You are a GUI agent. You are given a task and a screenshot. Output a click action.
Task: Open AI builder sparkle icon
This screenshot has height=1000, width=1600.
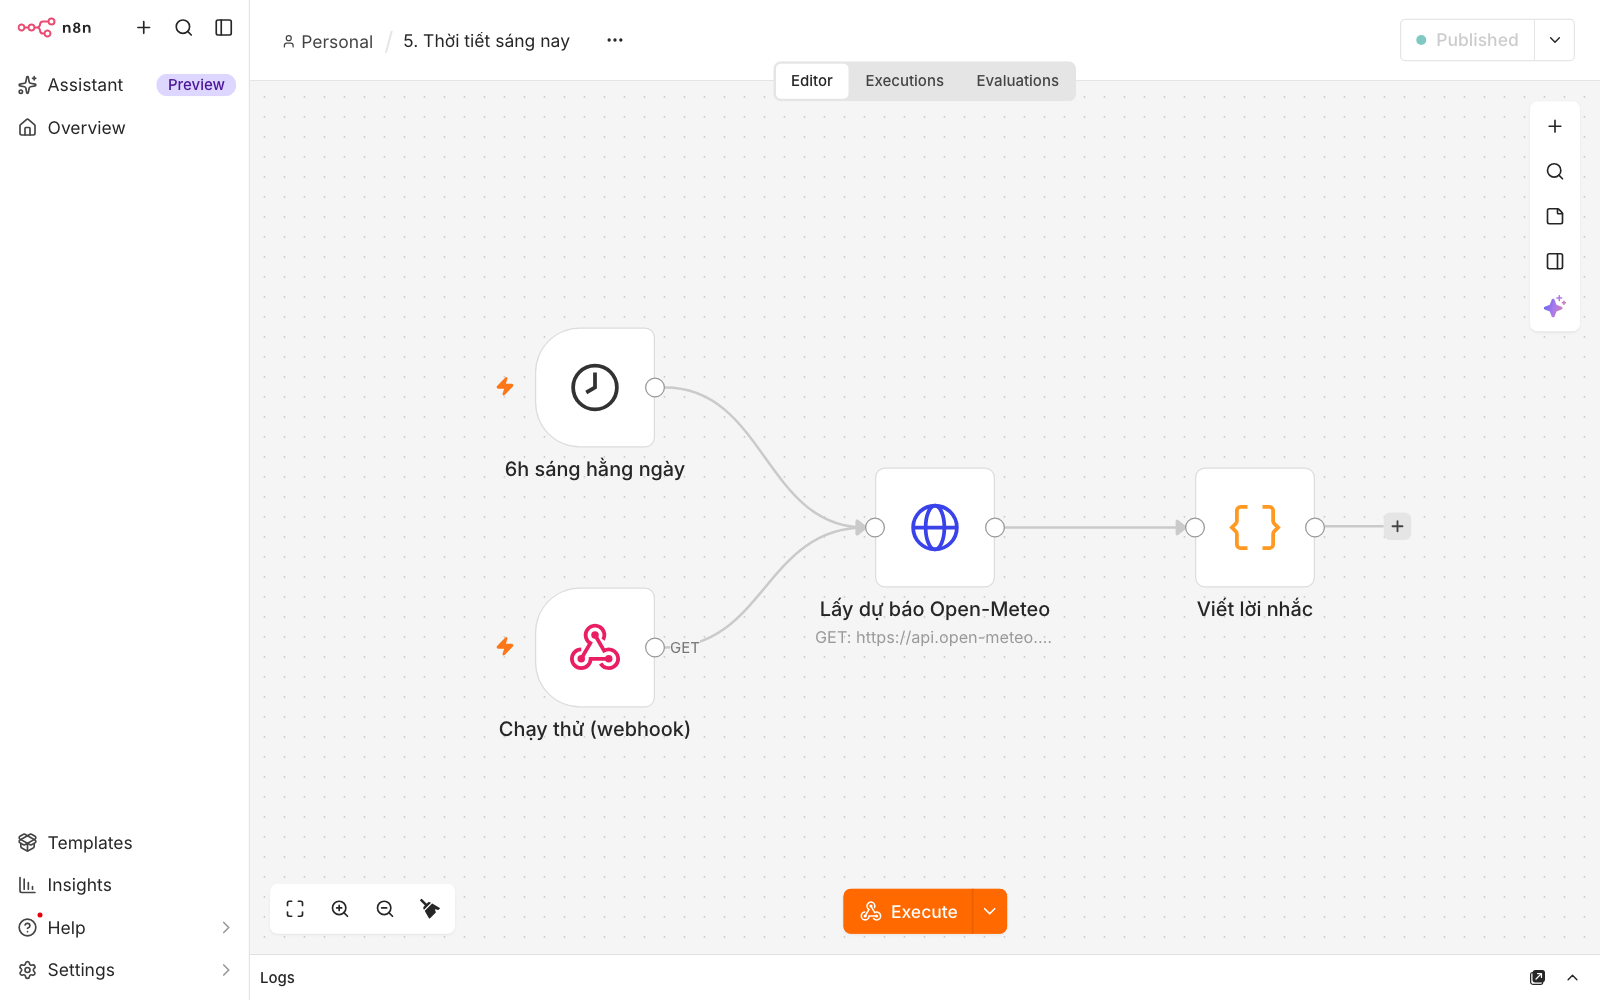[1555, 307]
